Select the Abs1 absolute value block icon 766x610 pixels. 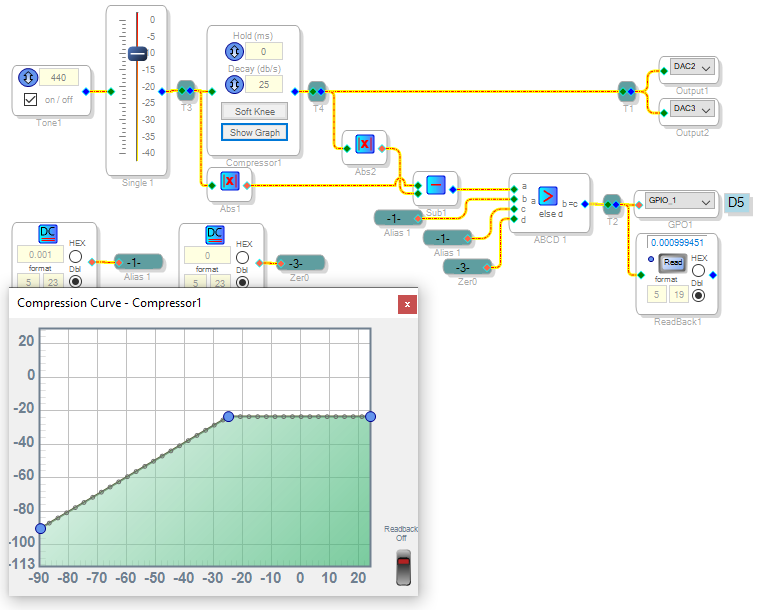tap(230, 181)
